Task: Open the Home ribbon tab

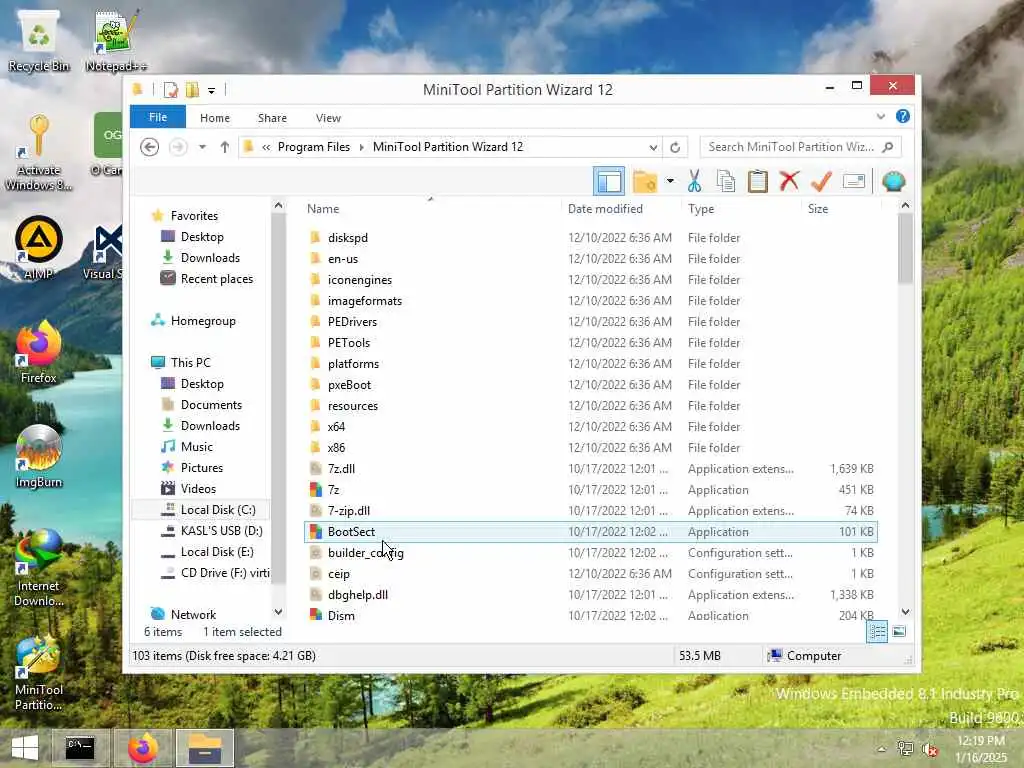Action: tap(215, 118)
